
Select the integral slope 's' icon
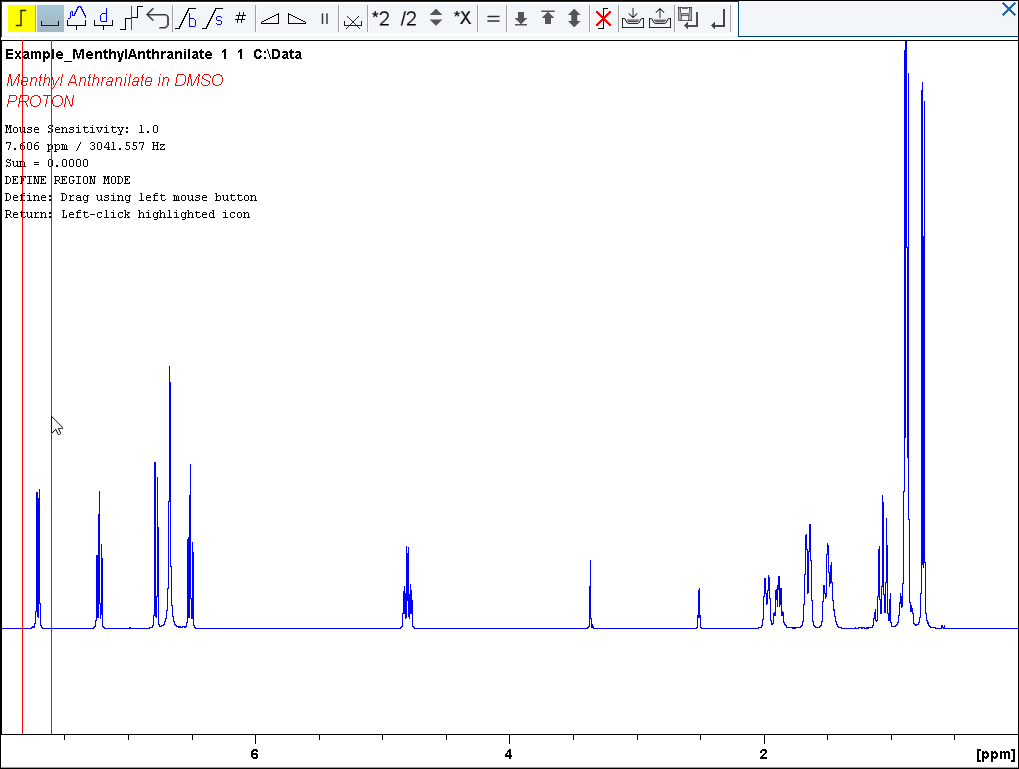coord(213,18)
